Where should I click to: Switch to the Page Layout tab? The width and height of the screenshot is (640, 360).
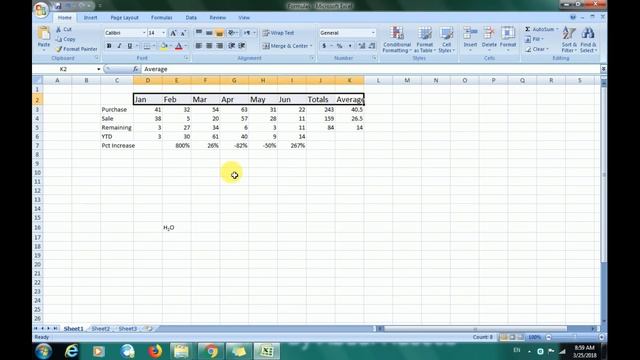(x=124, y=18)
